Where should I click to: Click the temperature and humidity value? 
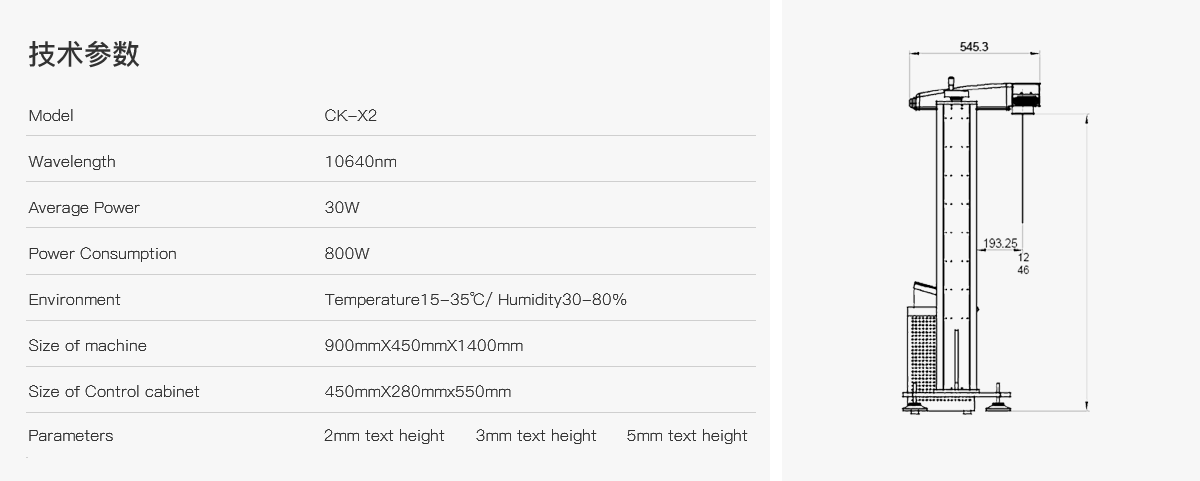[475, 300]
